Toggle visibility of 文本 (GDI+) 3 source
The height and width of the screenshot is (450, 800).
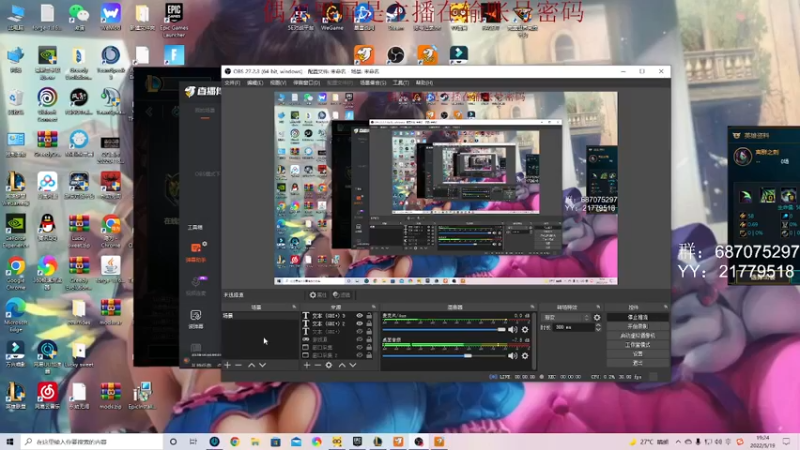[x=360, y=315]
